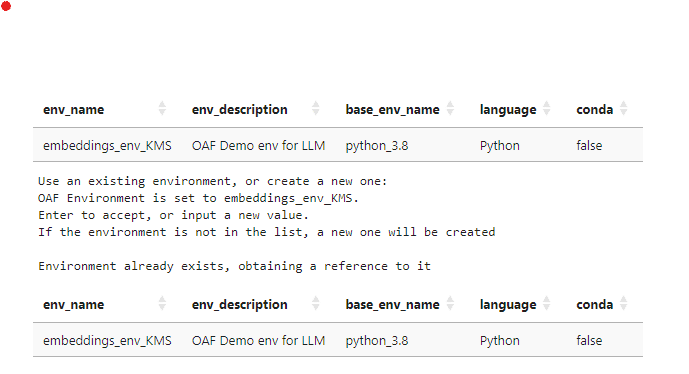Click the sort arrows beside env_name in the lower table
The width and height of the screenshot is (689, 374).
click(x=162, y=303)
